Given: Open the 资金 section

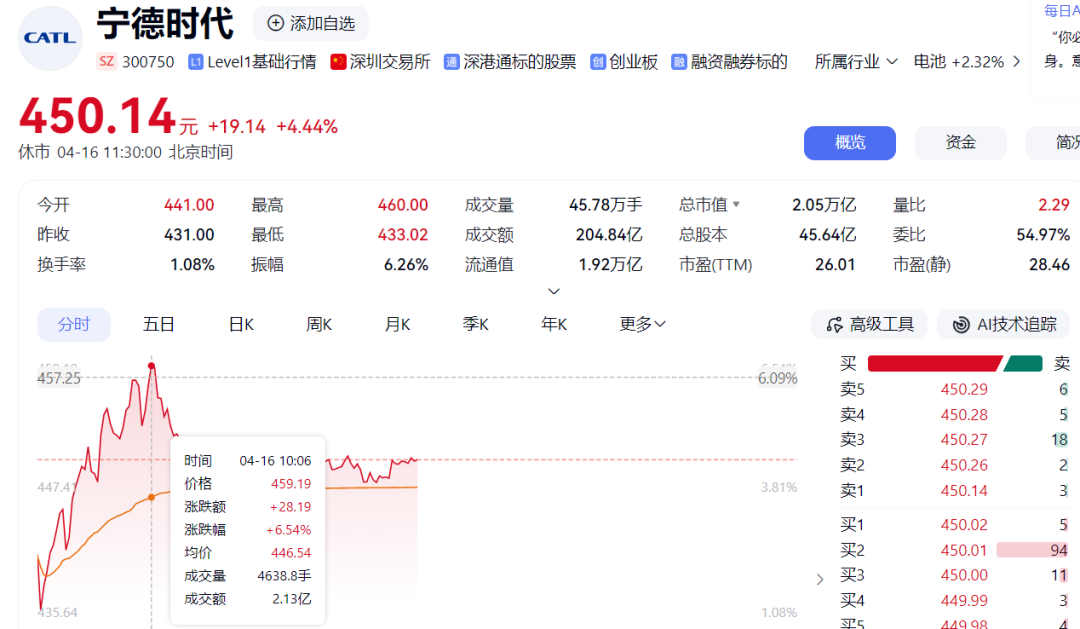Looking at the screenshot, I should 960,143.
